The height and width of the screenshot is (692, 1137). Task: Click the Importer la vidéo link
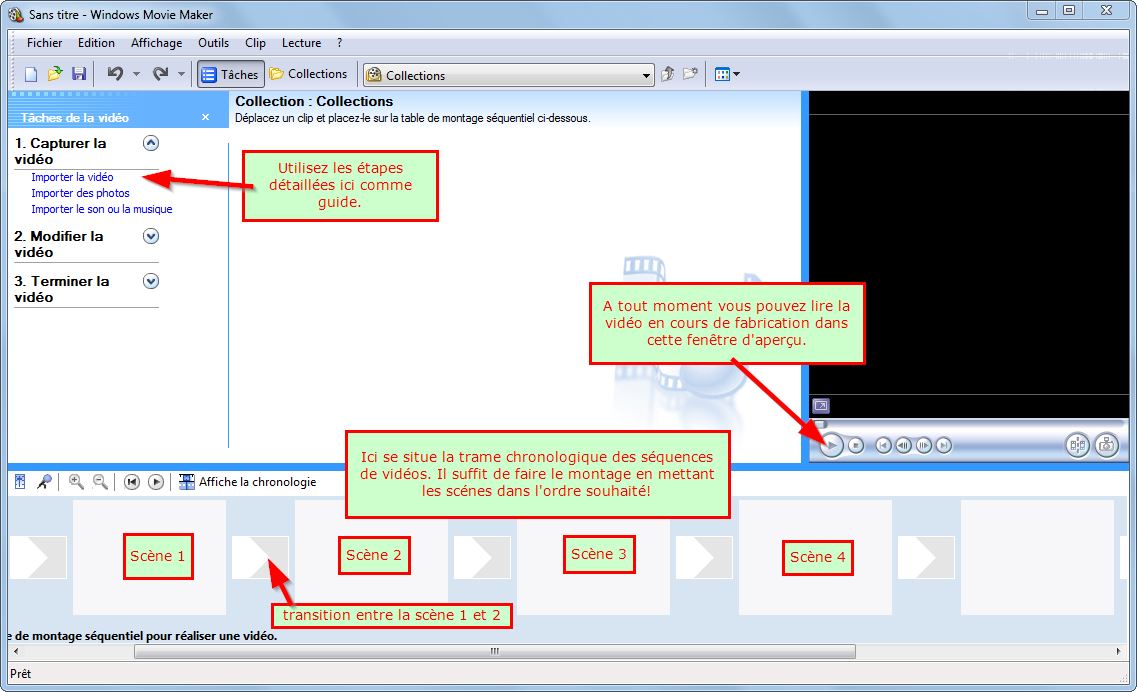click(72, 177)
